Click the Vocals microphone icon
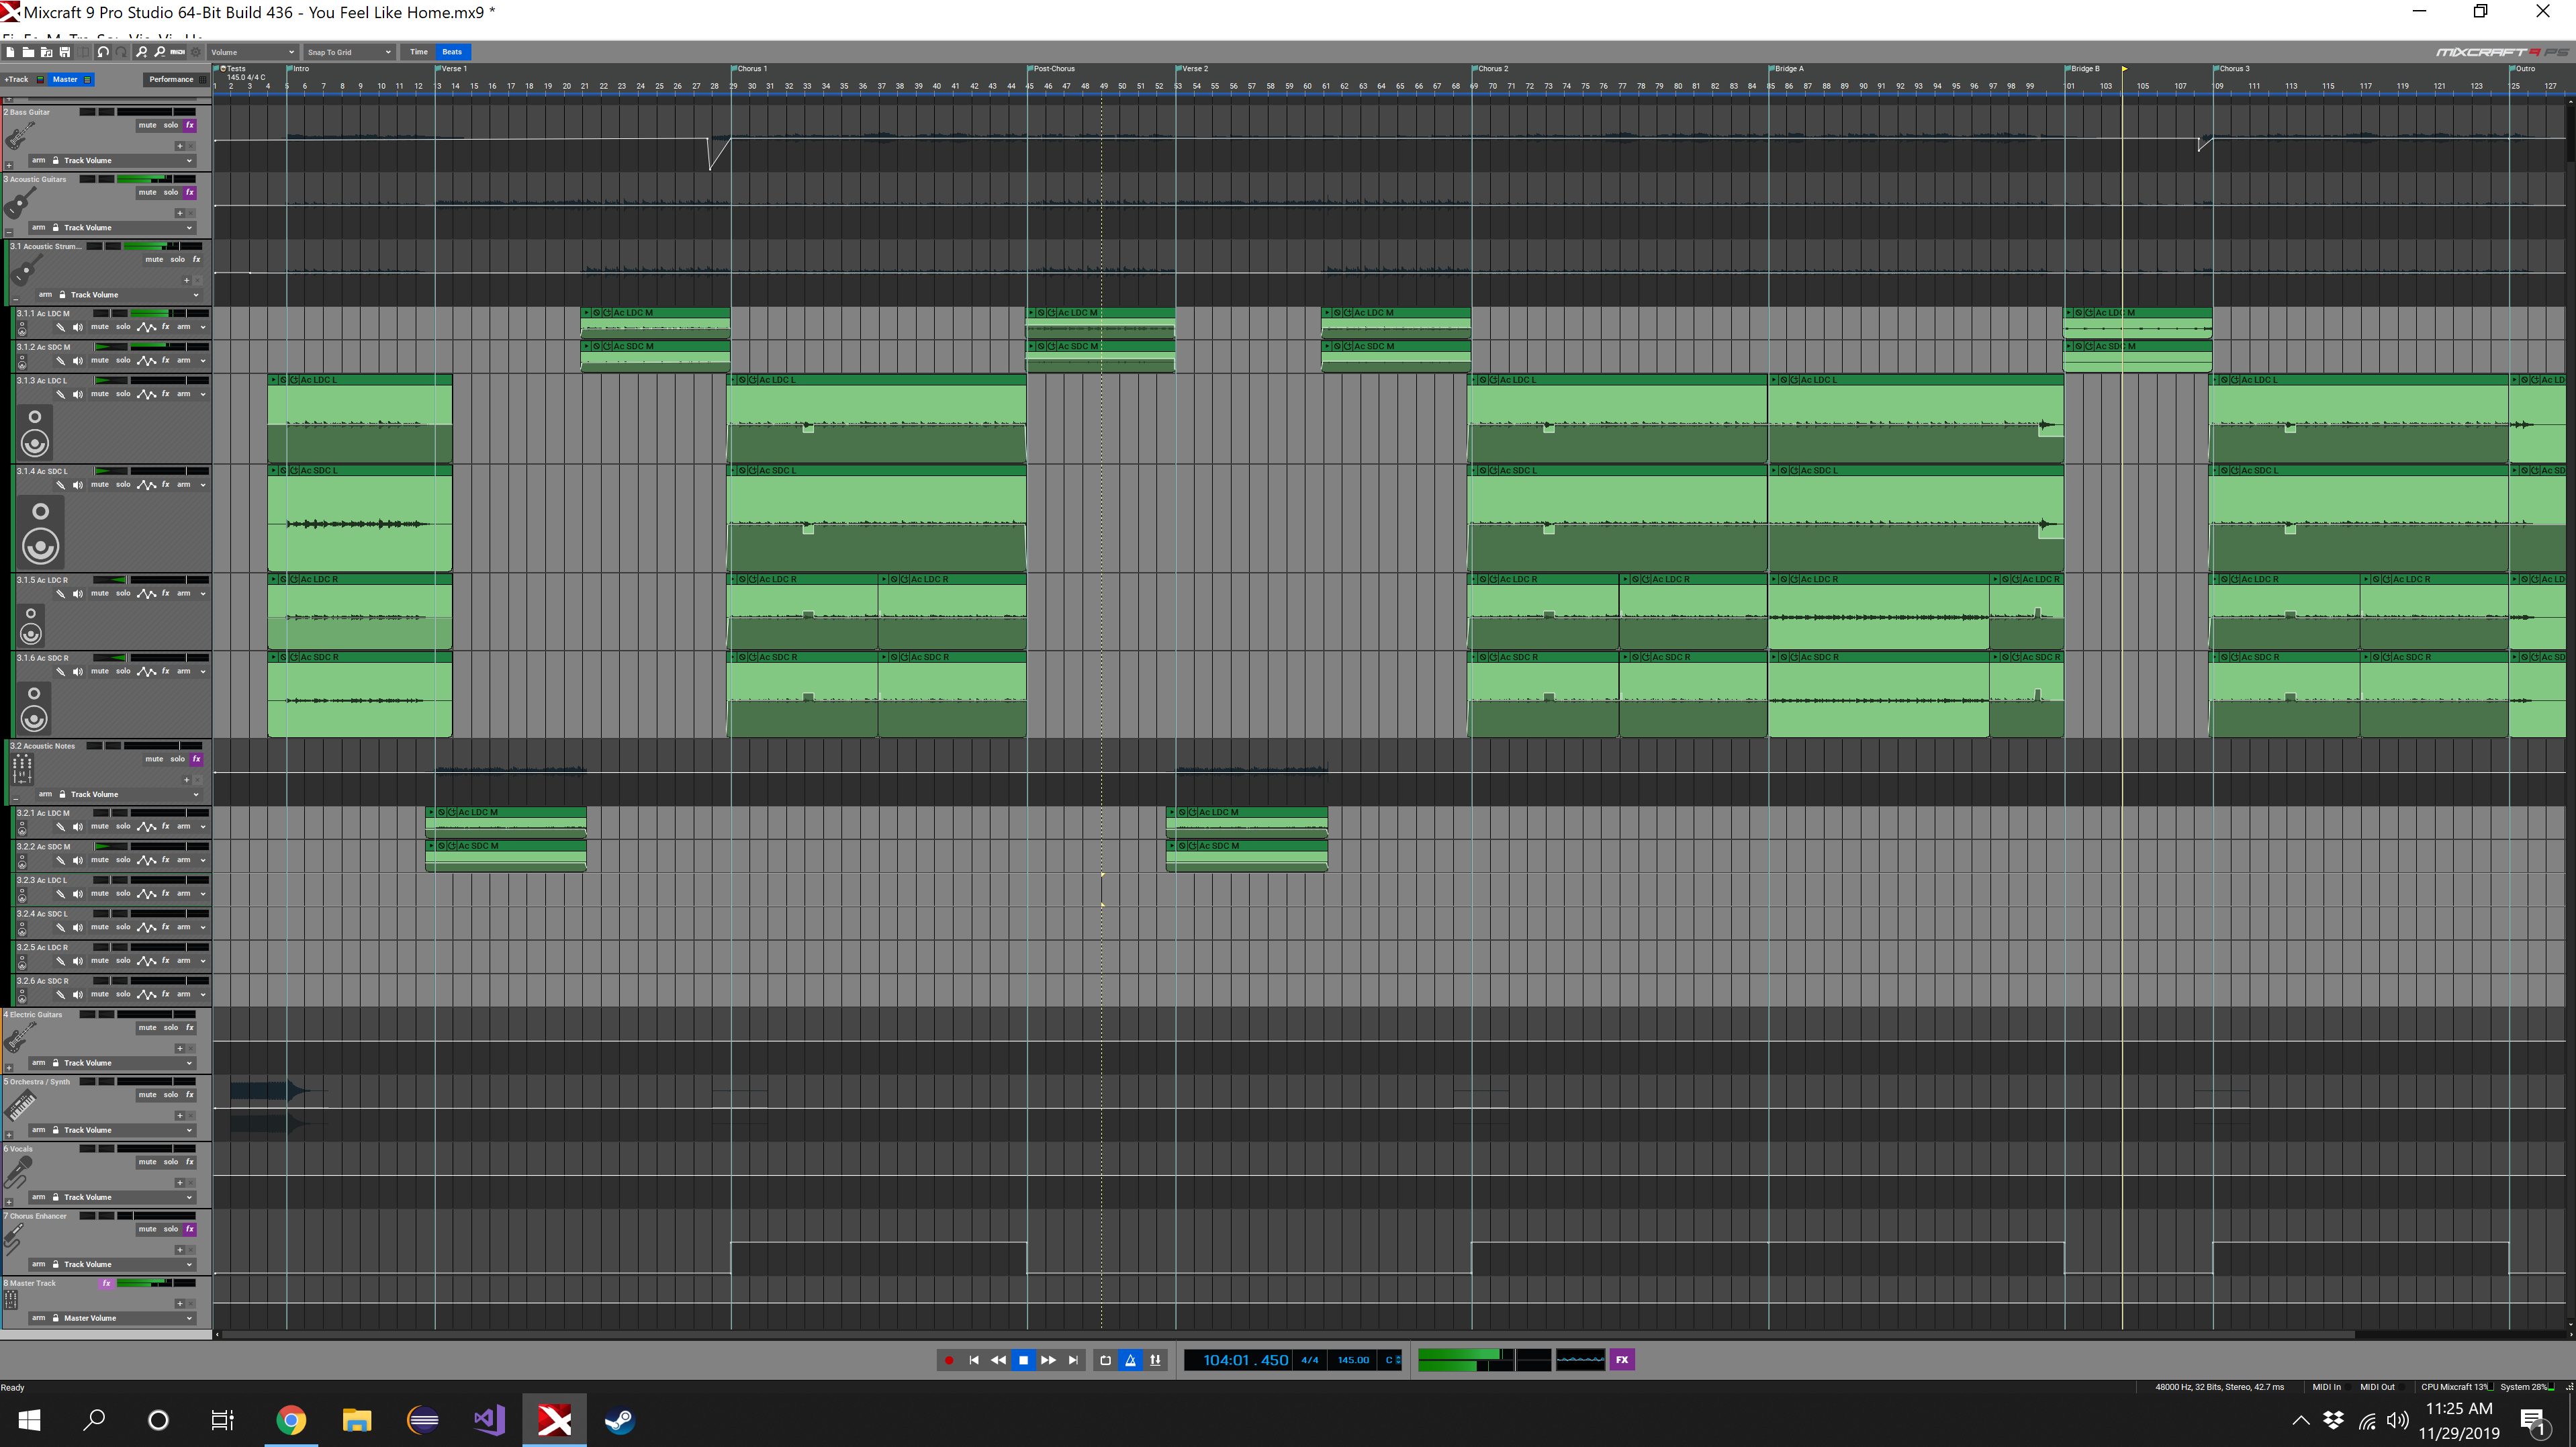The height and width of the screenshot is (1447, 2576). pyautogui.click(x=18, y=1172)
